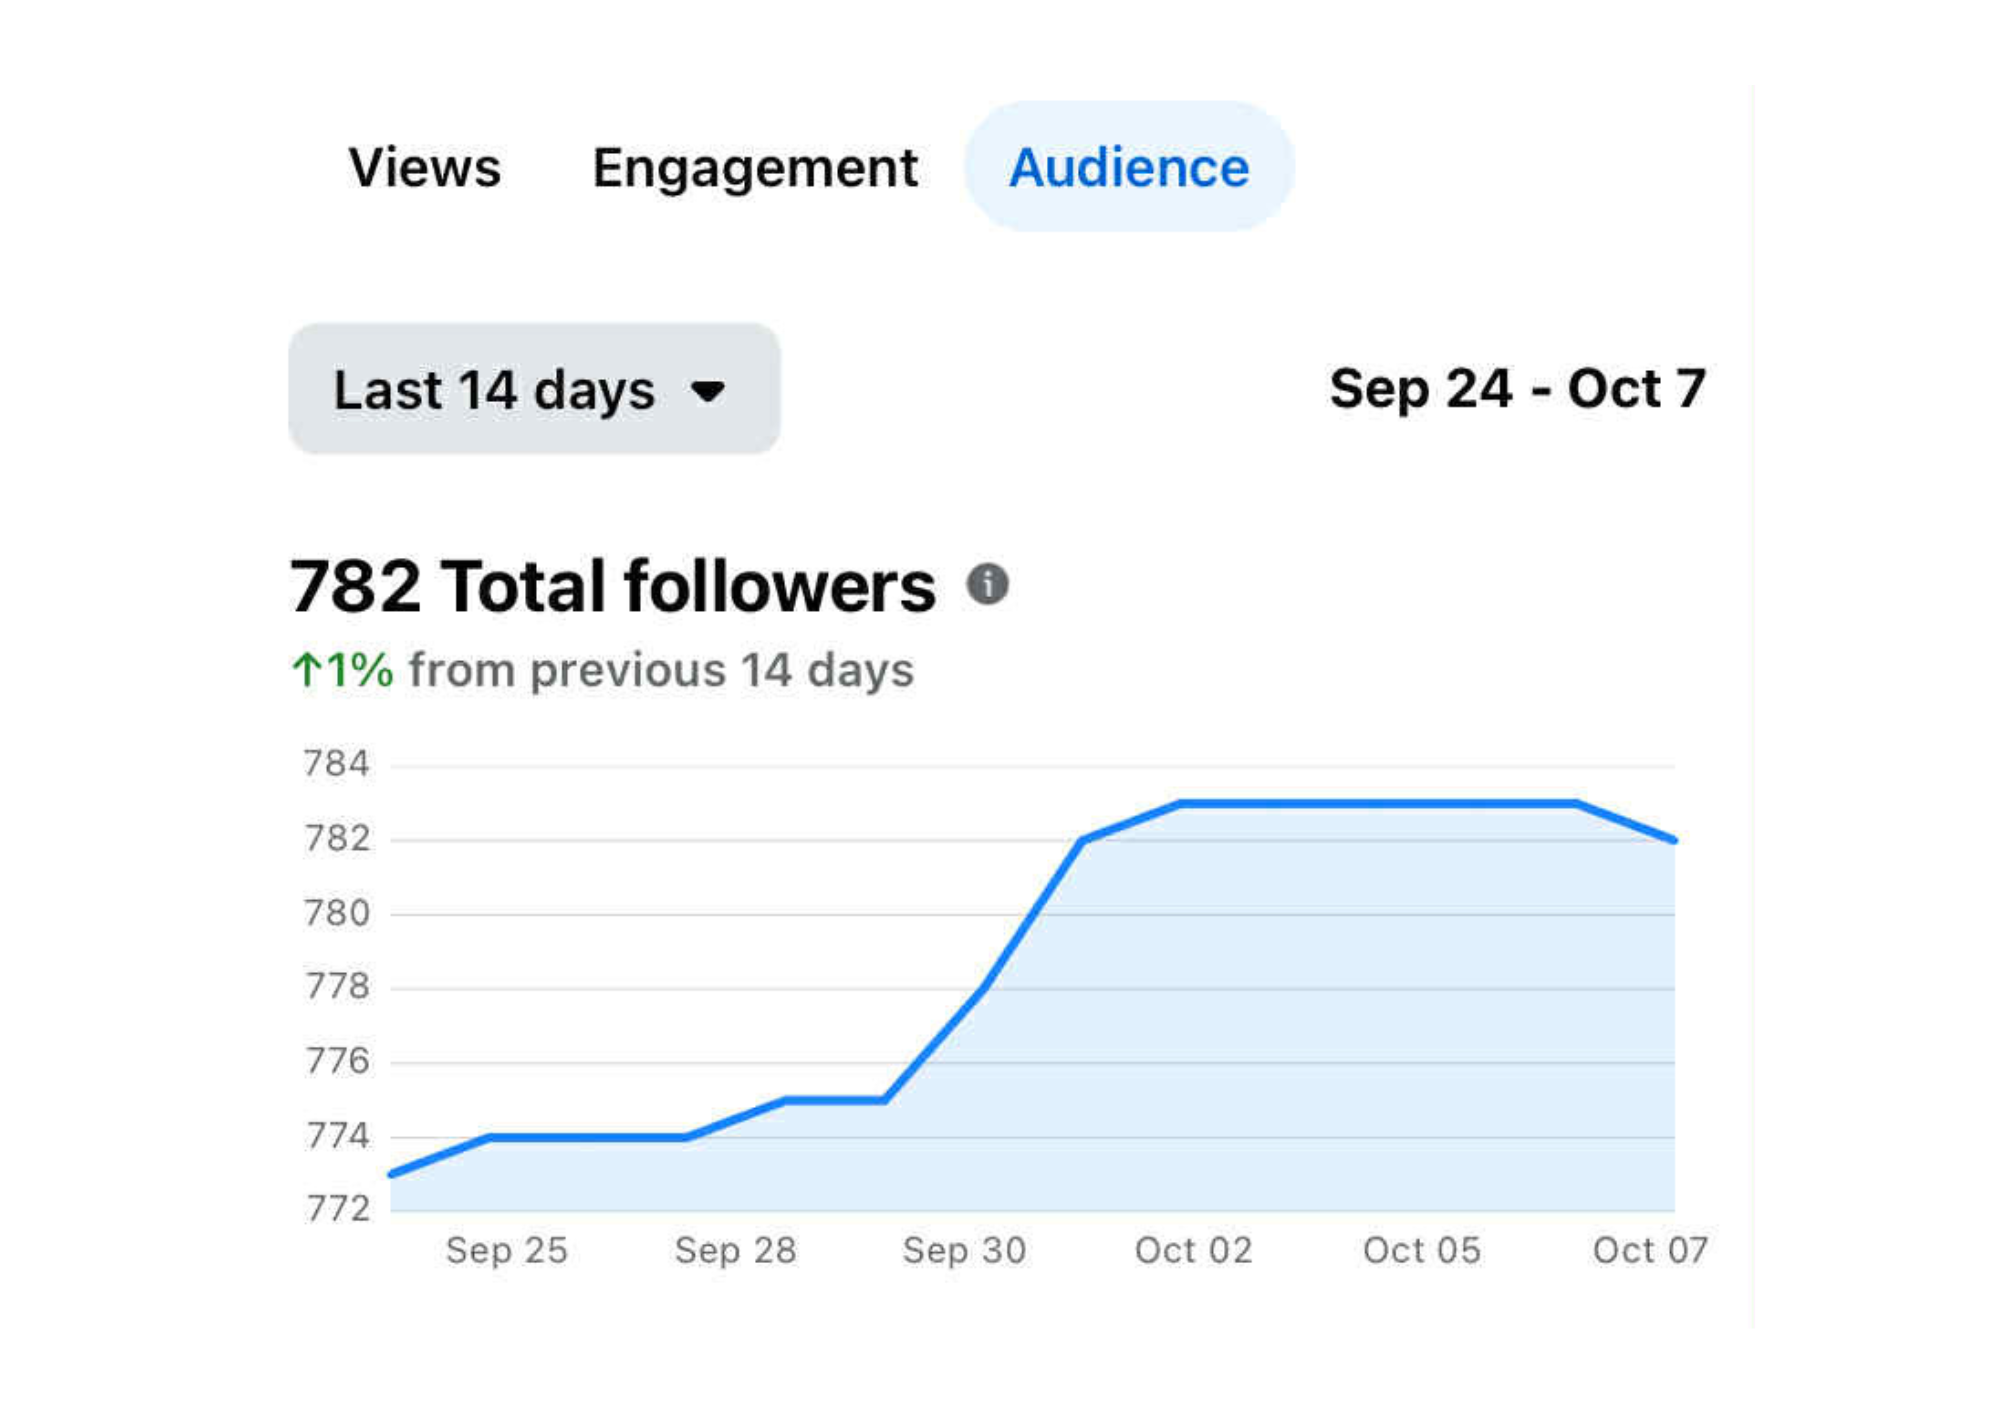Image resolution: width=2000 pixels, height=1414 pixels.
Task: Click the Oct 05 date axis label
Action: (1421, 1250)
